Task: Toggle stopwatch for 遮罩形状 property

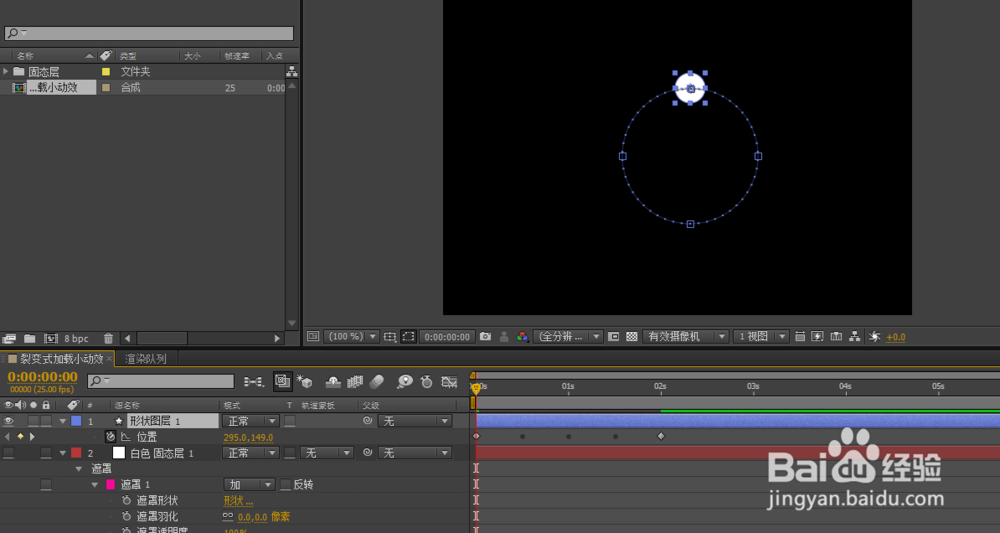Action: 126,501
